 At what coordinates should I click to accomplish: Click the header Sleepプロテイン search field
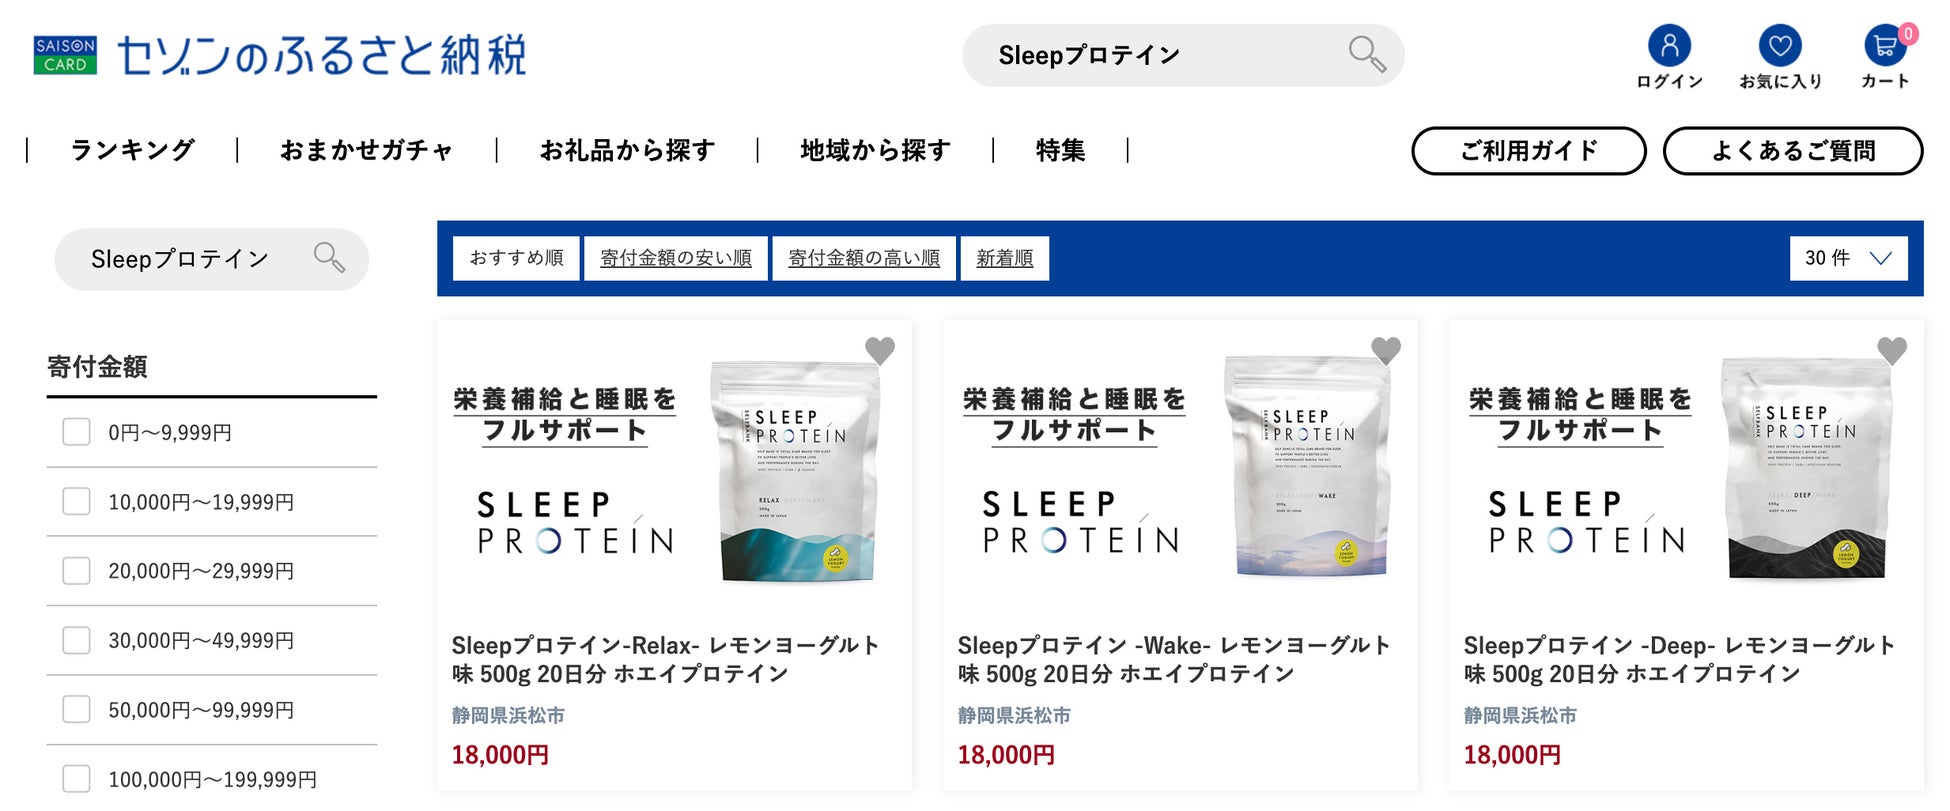[1150, 55]
